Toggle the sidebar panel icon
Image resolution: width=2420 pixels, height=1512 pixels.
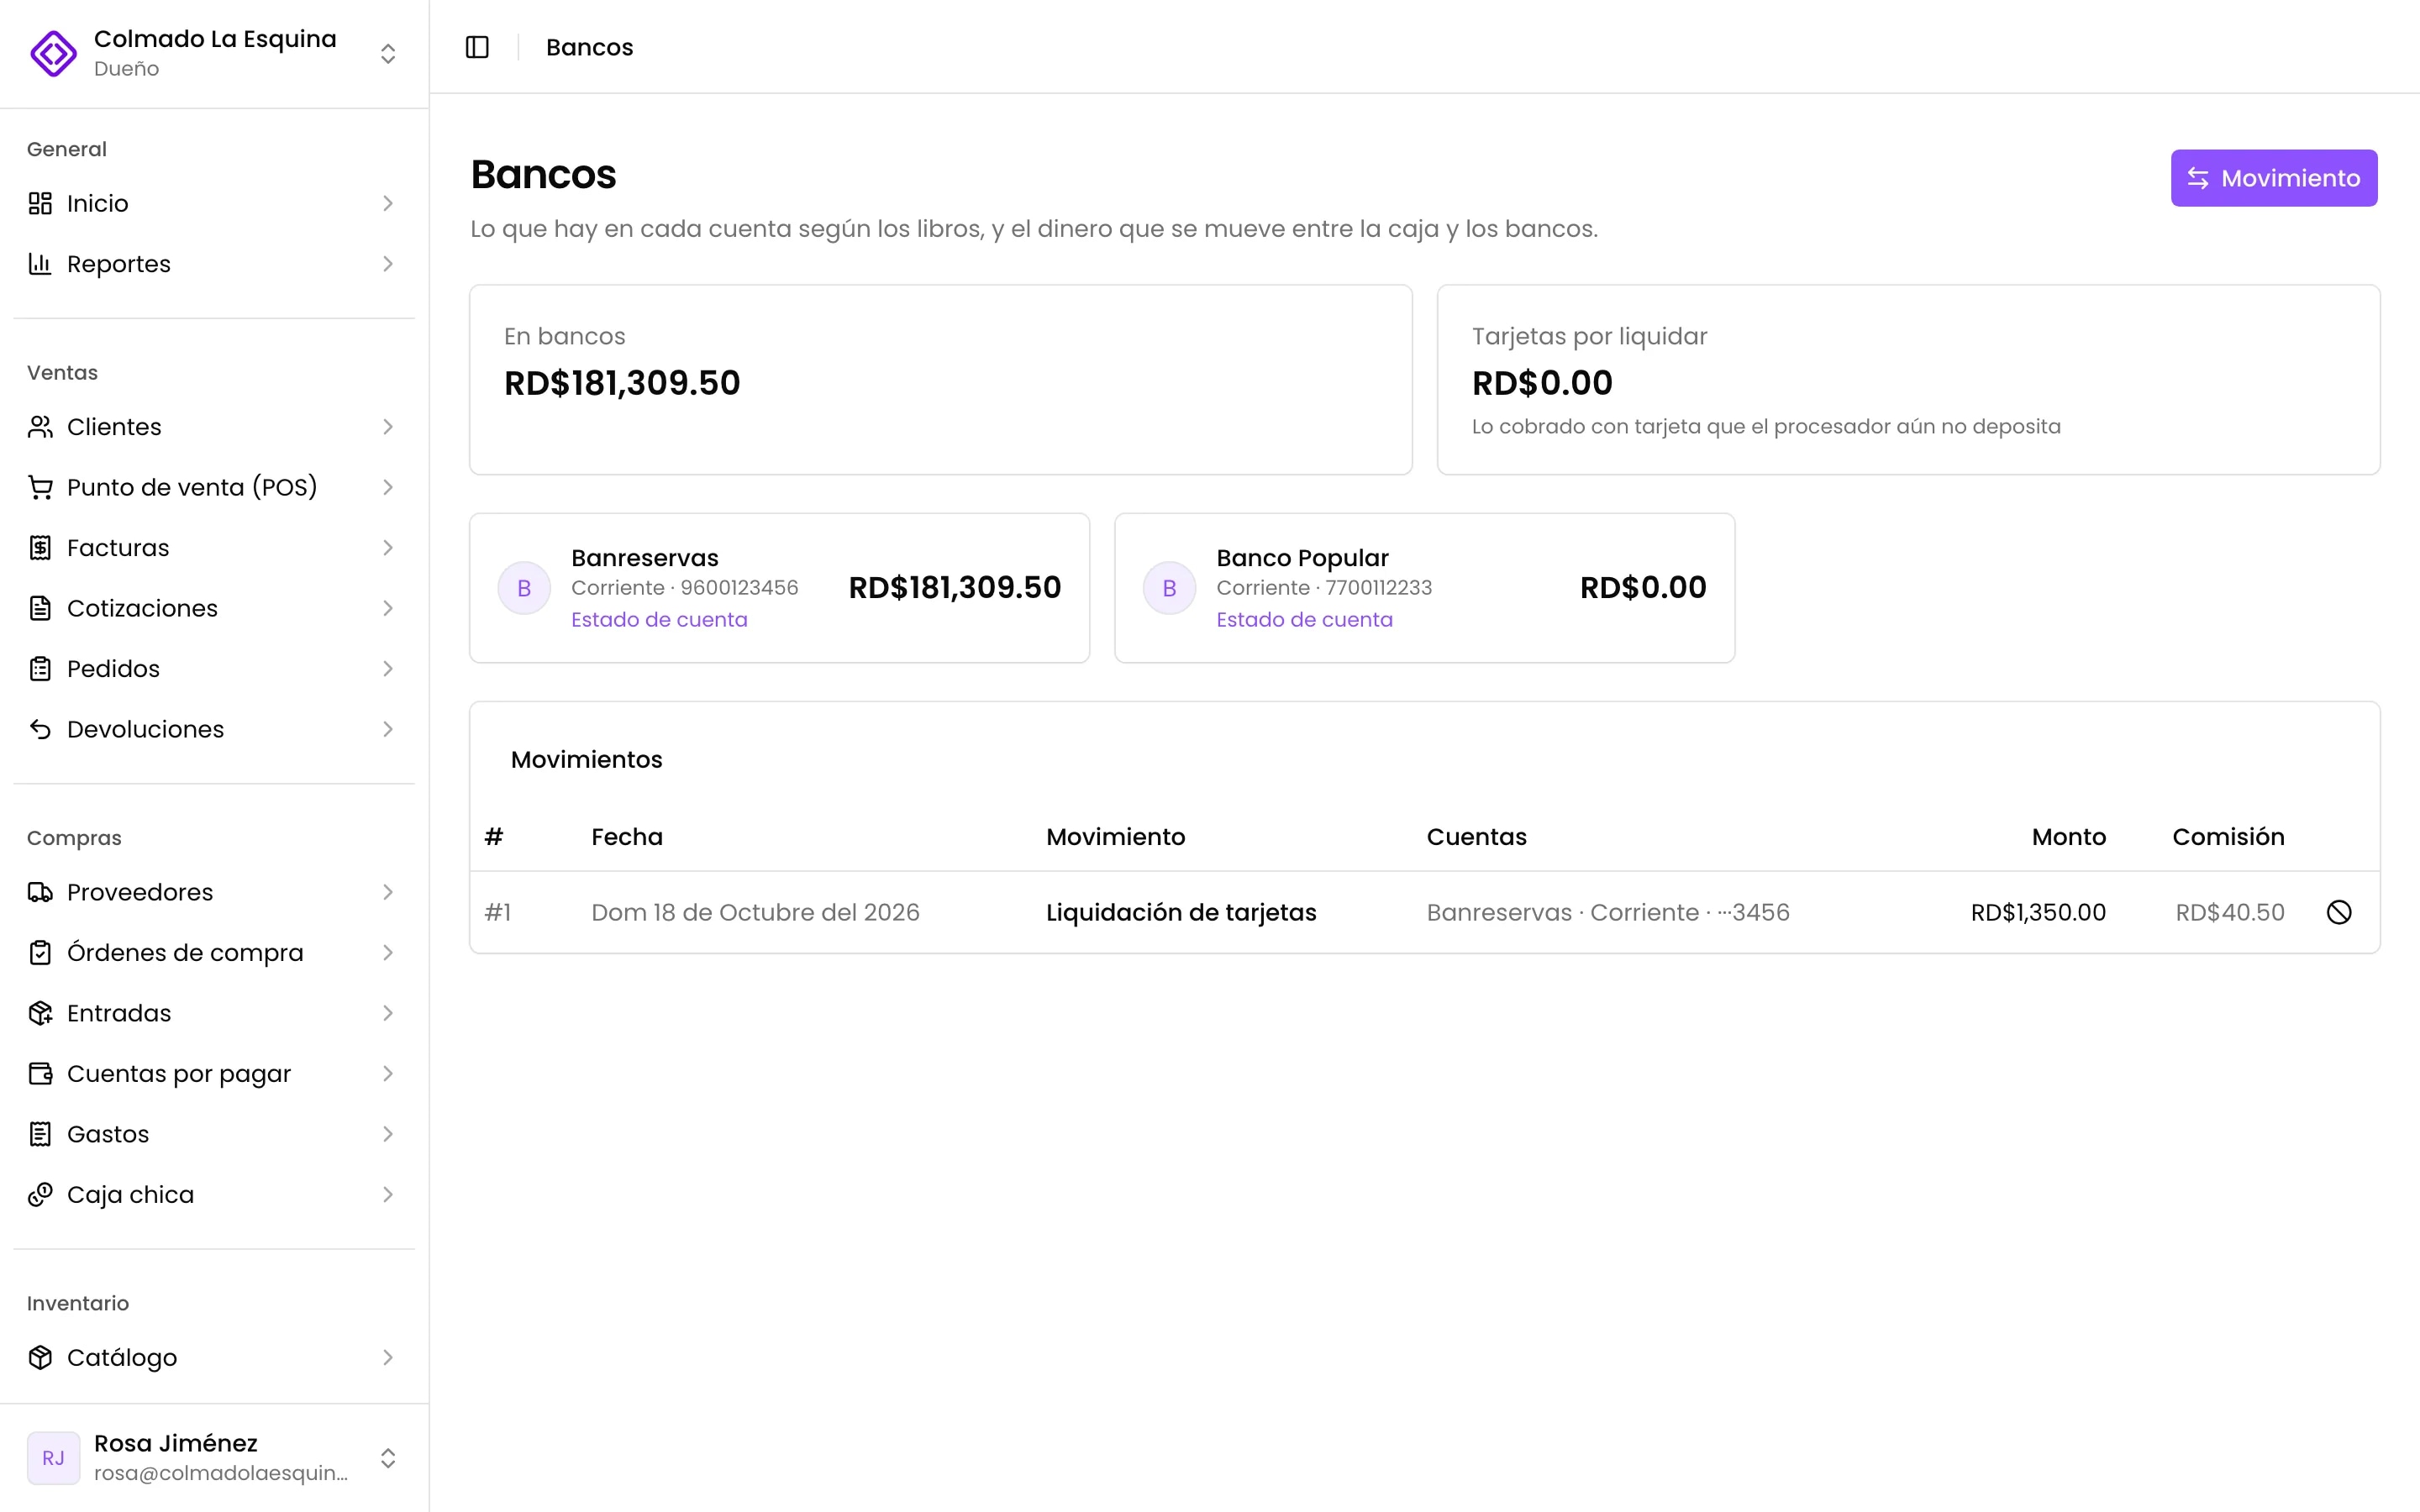coord(477,47)
